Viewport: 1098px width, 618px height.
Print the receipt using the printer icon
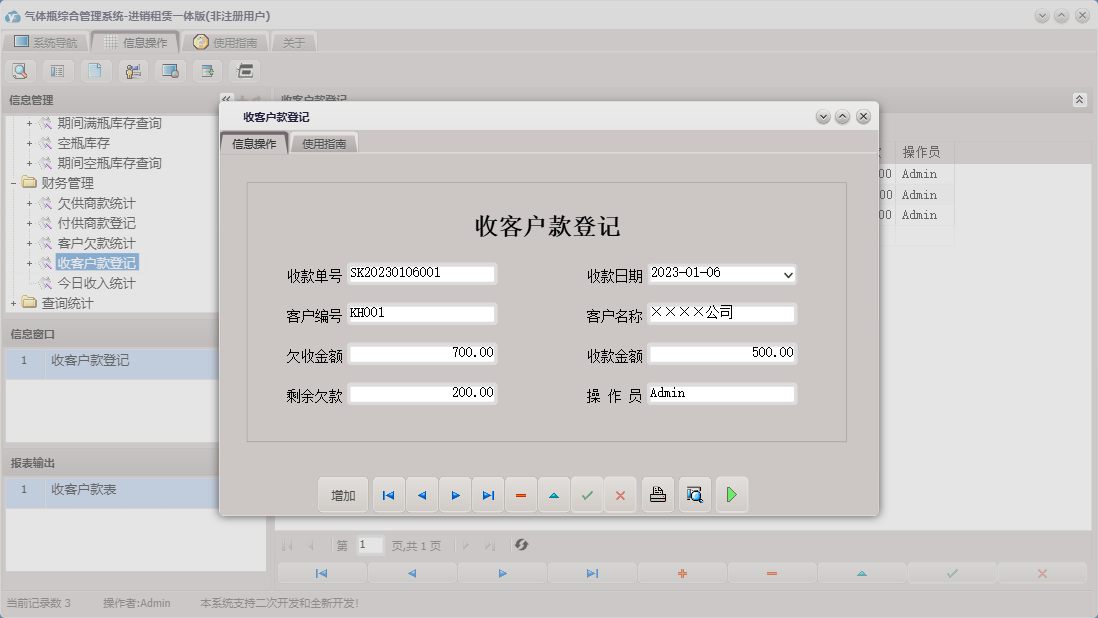pos(657,494)
